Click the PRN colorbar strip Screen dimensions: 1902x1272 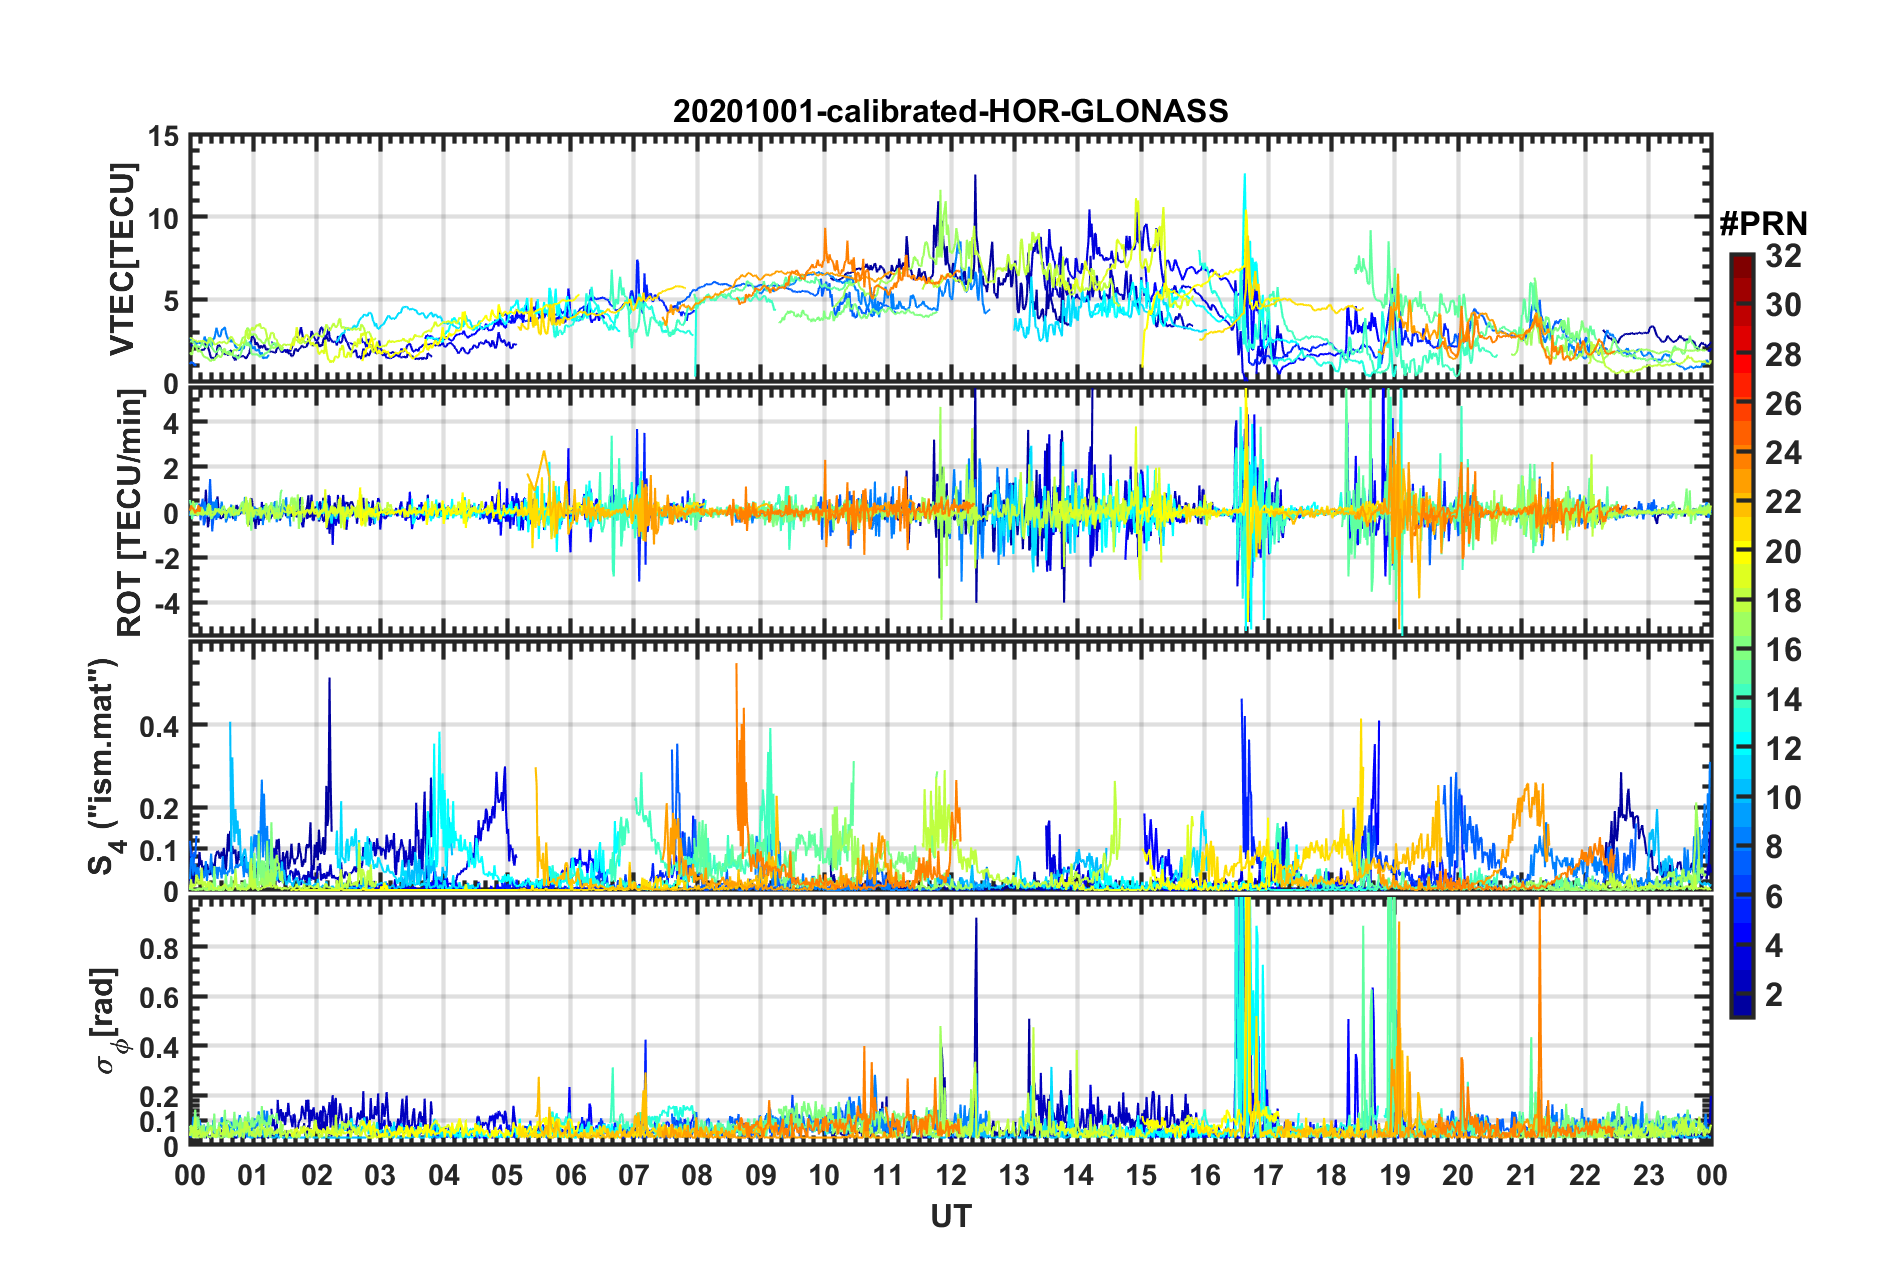pos(1741,636)
